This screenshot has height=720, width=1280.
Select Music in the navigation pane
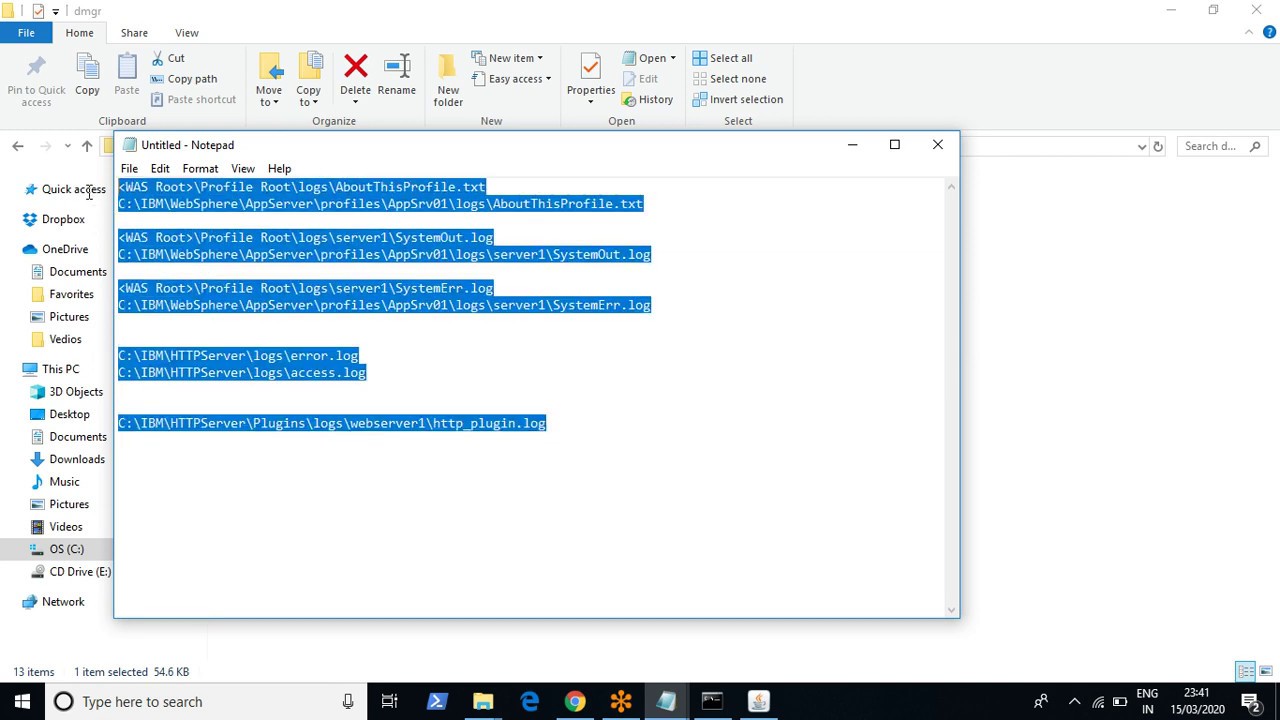pos(64,482)
